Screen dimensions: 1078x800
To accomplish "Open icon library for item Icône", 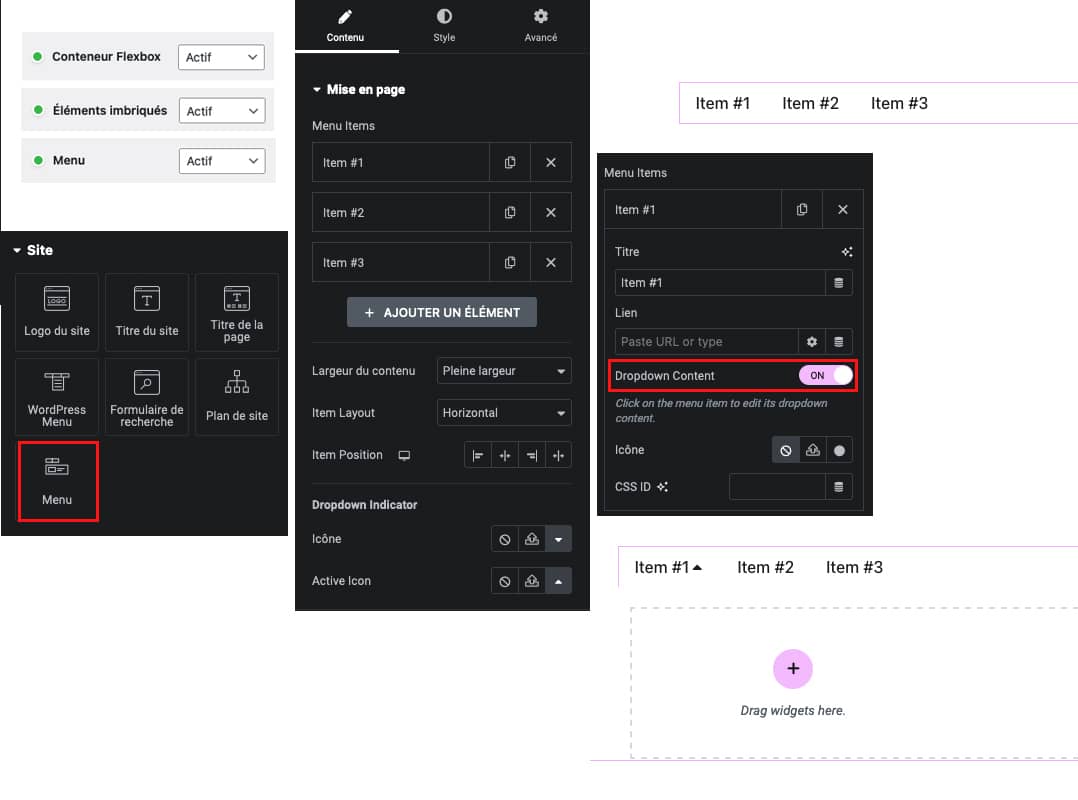I will (x=839, y=450).
